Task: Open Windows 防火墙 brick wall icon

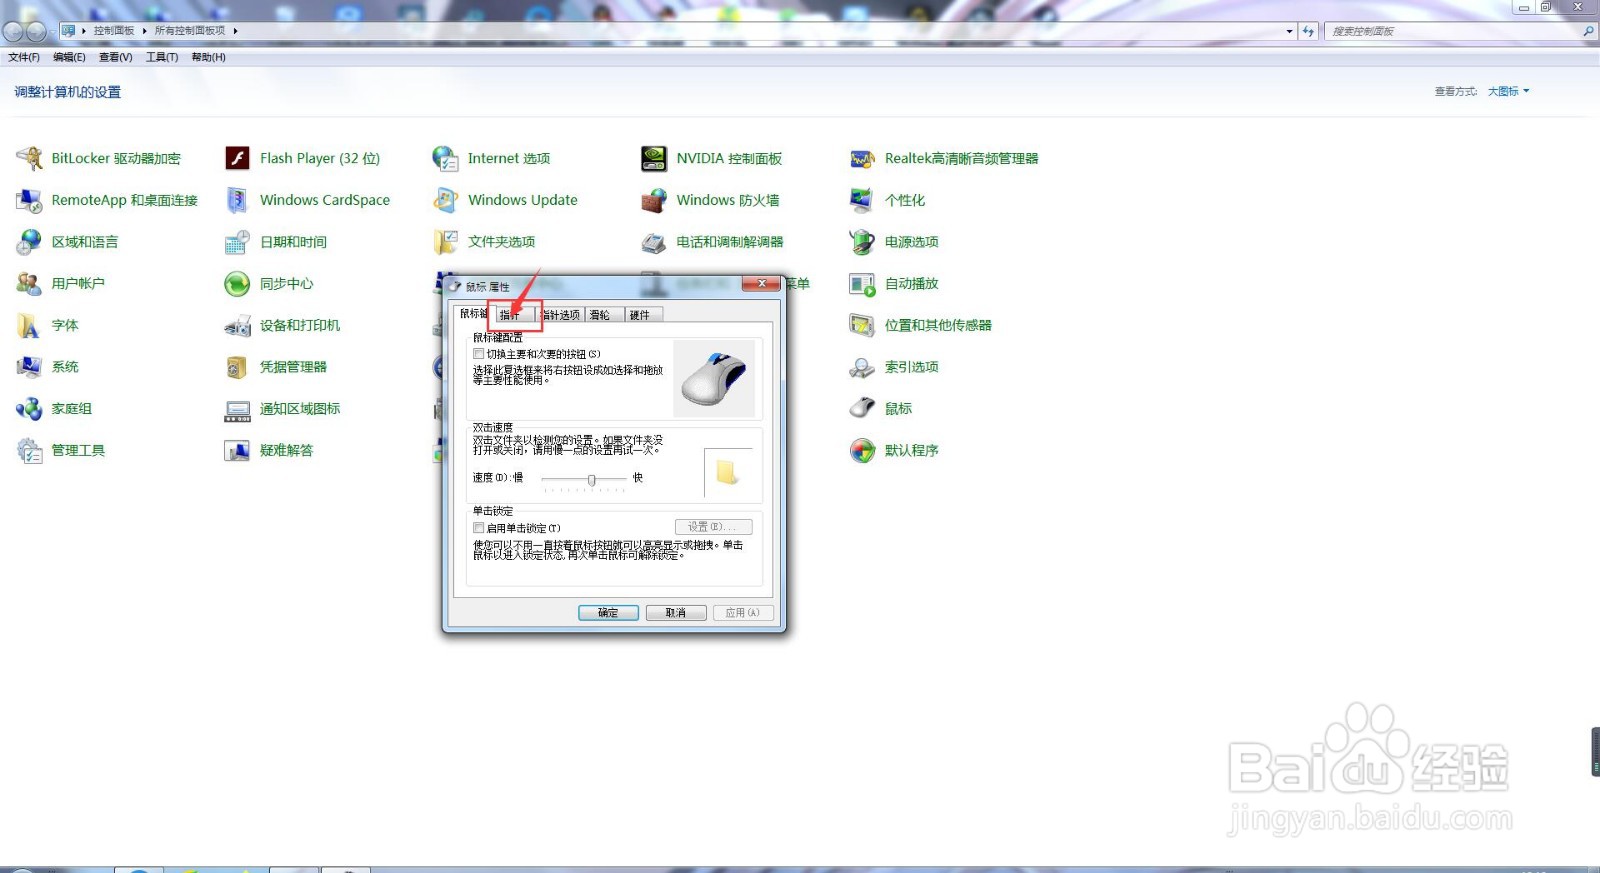Action: (x=654, y=200)
